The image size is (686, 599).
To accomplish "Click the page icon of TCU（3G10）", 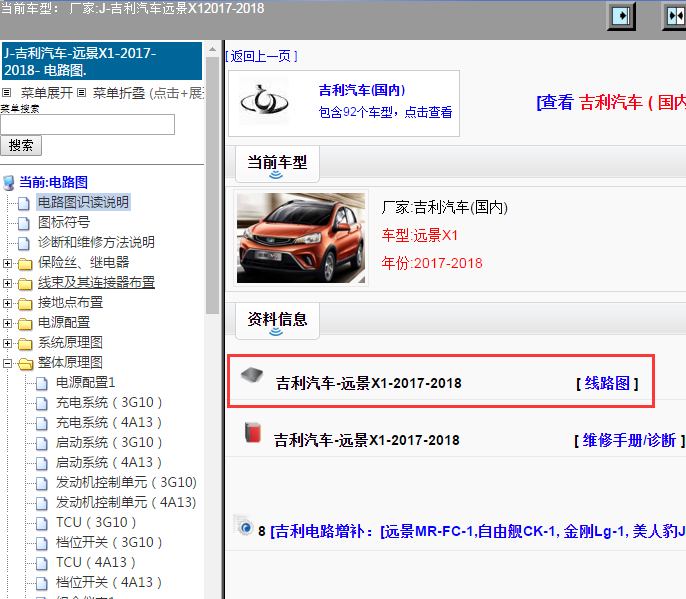I will tap(42, 523).
